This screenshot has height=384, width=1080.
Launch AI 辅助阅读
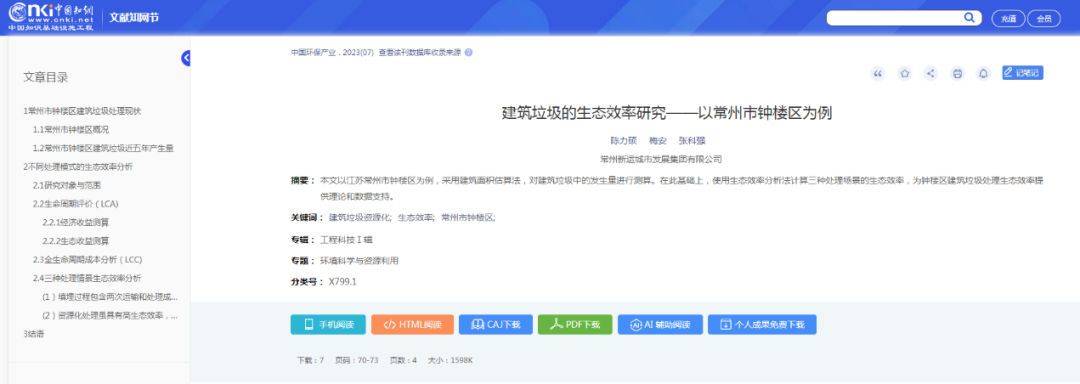[x=660, y=325]
